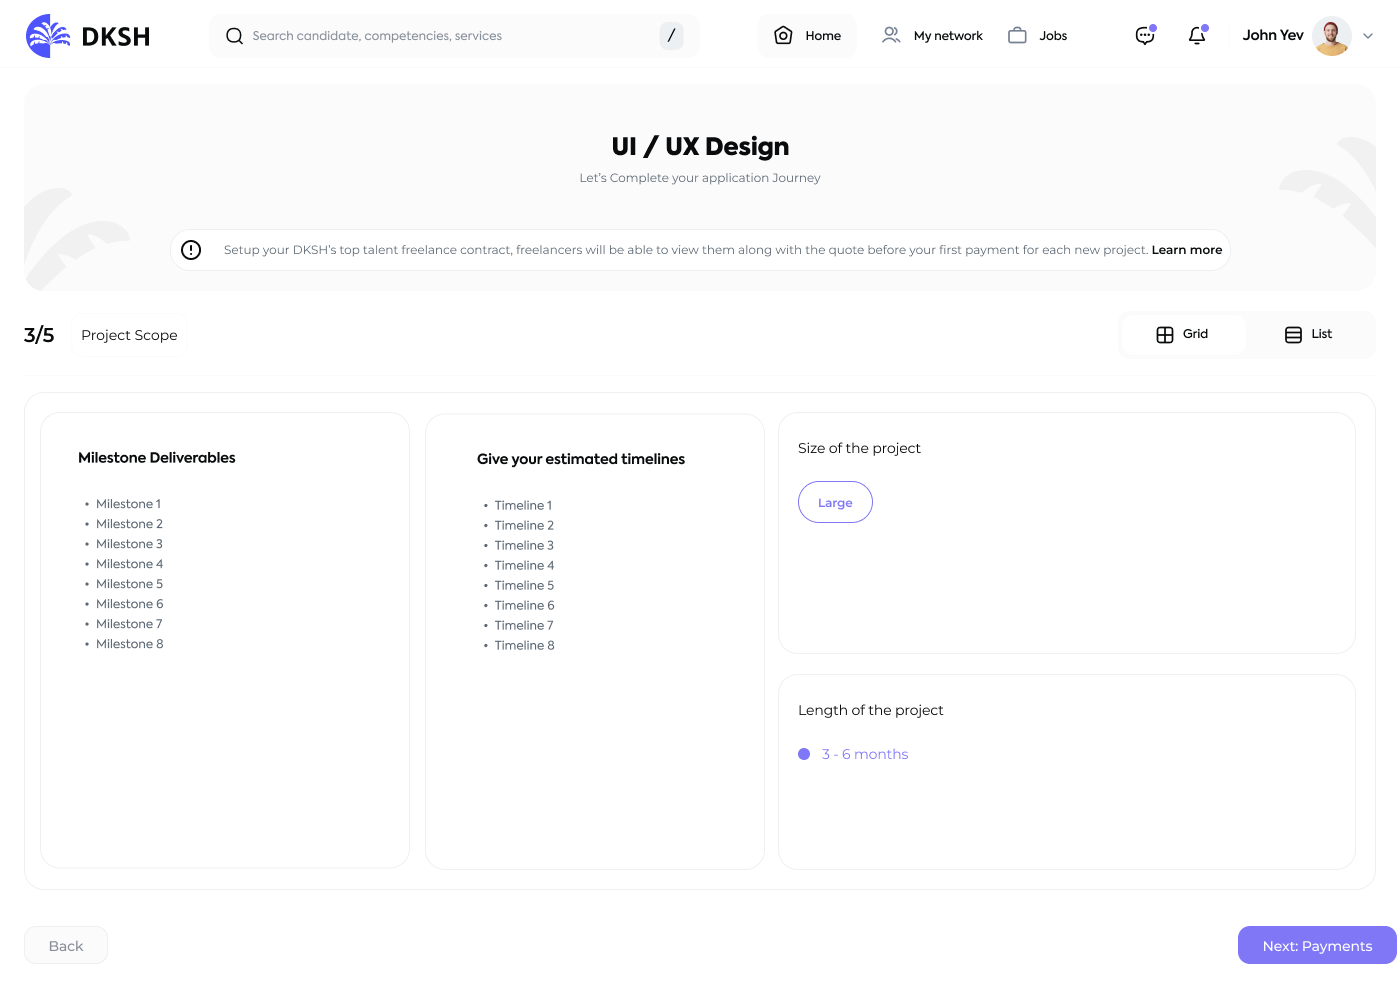1400x1000 pixels.
Task: Click the Back button
Action: 66,945
